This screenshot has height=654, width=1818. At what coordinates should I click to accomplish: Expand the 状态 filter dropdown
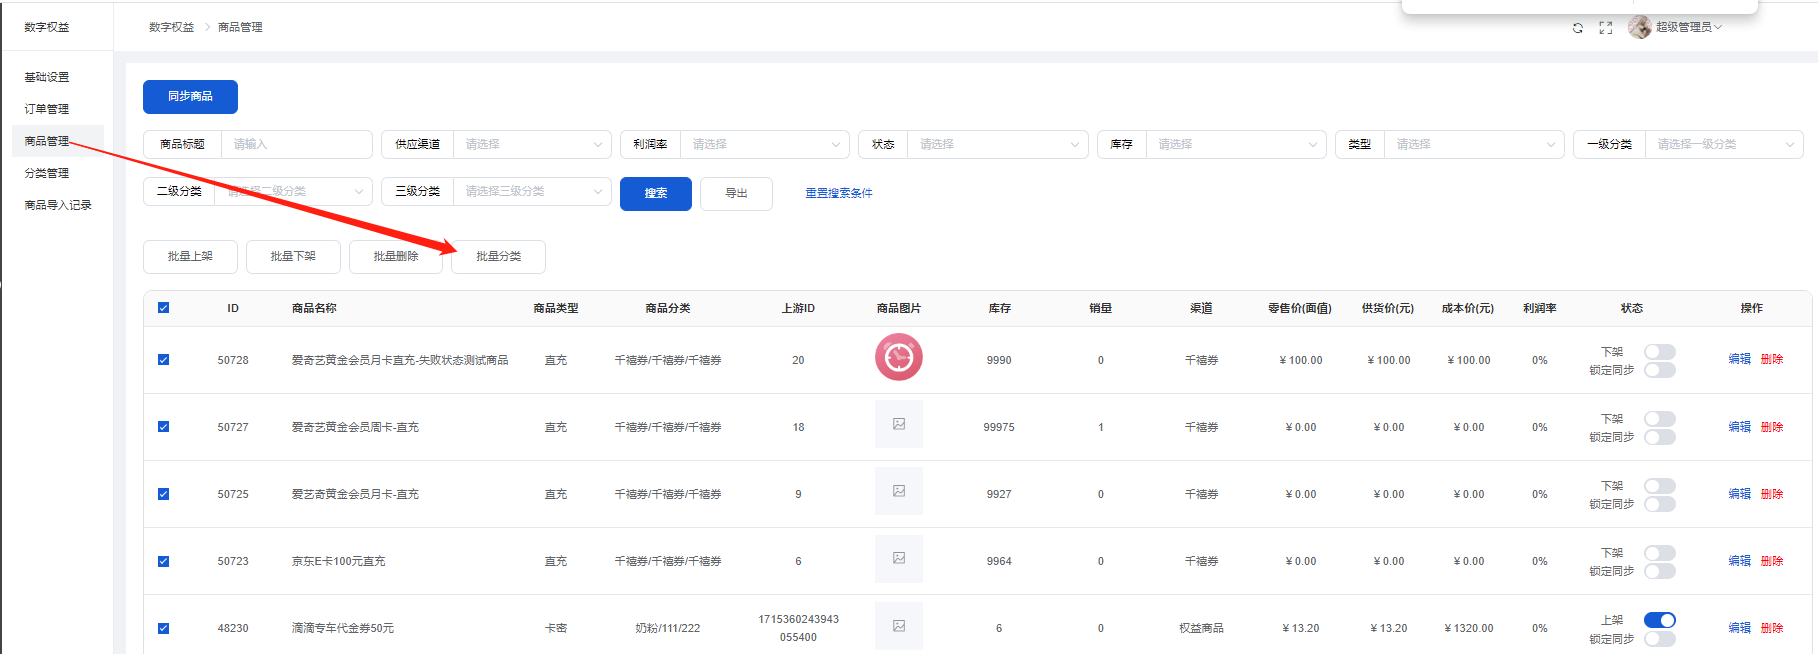[997, 144]
